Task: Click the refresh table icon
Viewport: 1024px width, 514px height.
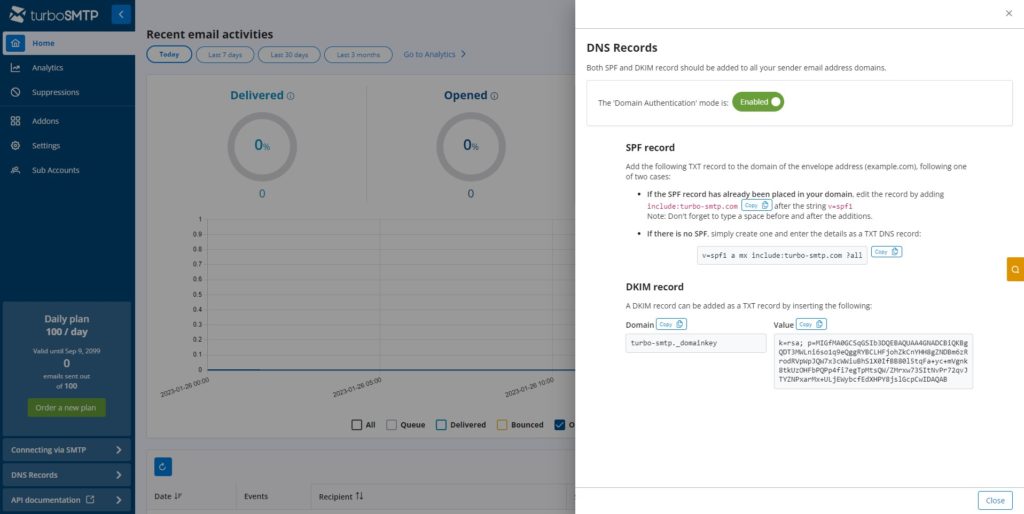Action: coord(163,466)
